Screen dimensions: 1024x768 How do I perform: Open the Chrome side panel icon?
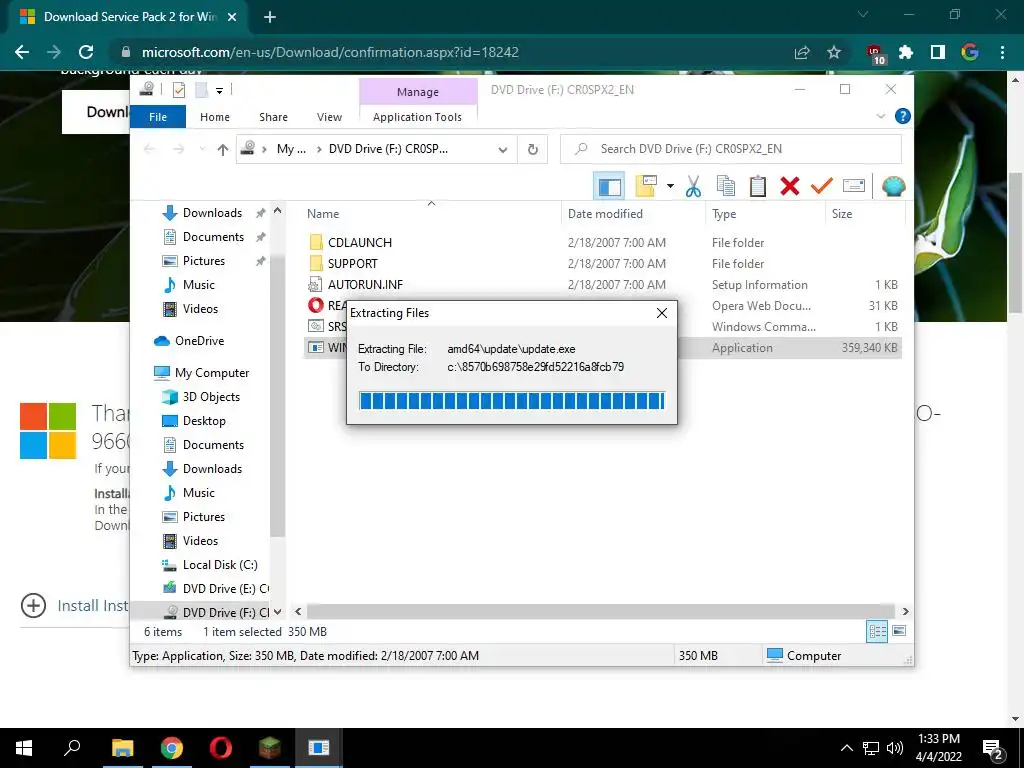tap(938, 52)
